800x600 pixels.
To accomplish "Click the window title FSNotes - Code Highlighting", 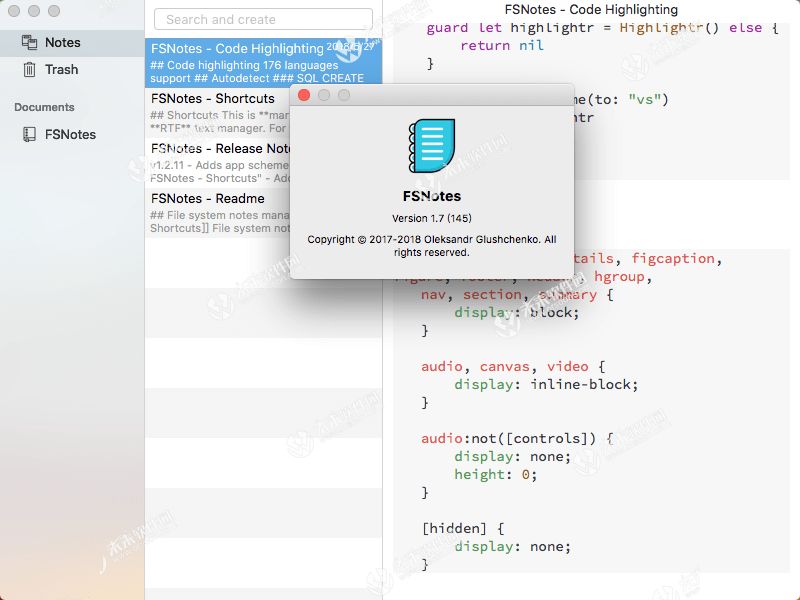I will 591,9.
